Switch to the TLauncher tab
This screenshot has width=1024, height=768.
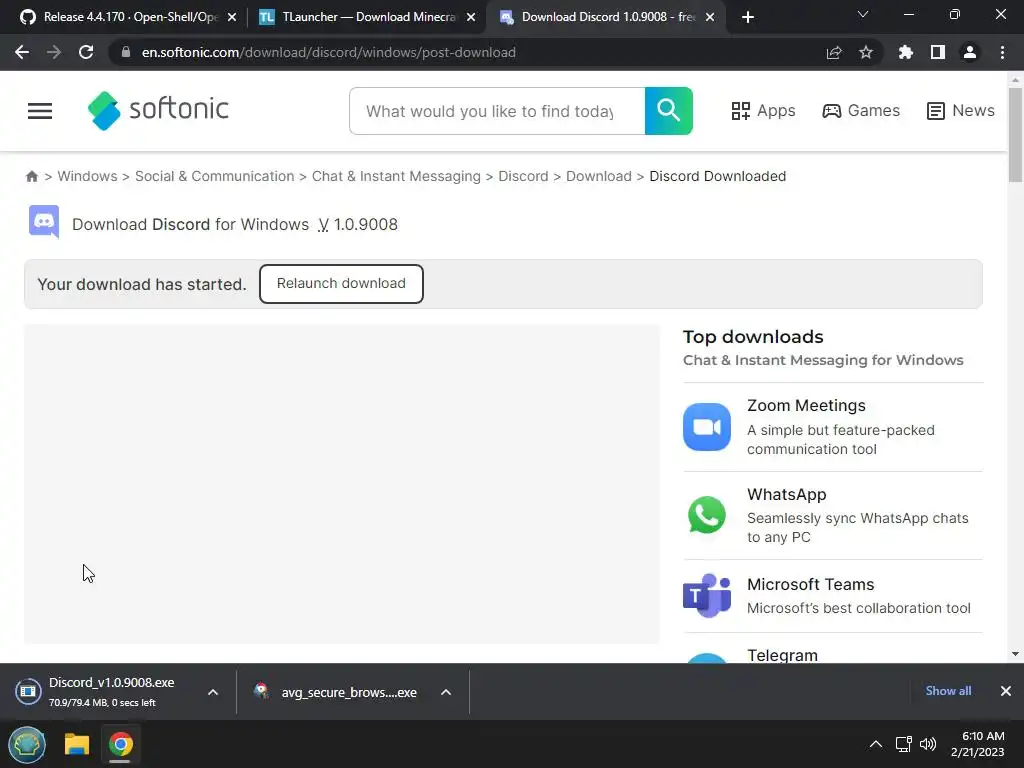(367, 17)
